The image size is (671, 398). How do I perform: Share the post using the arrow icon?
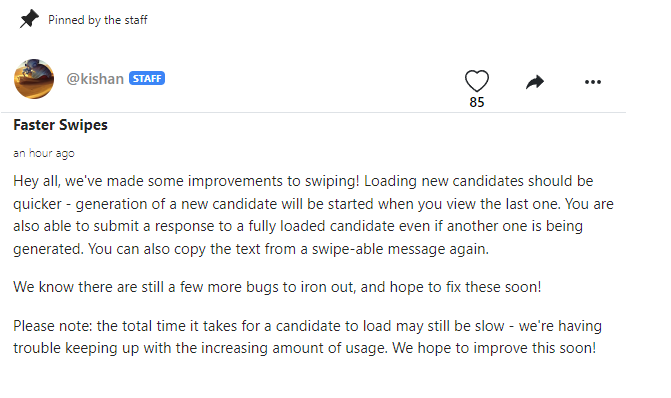click(x=534, y=82)
